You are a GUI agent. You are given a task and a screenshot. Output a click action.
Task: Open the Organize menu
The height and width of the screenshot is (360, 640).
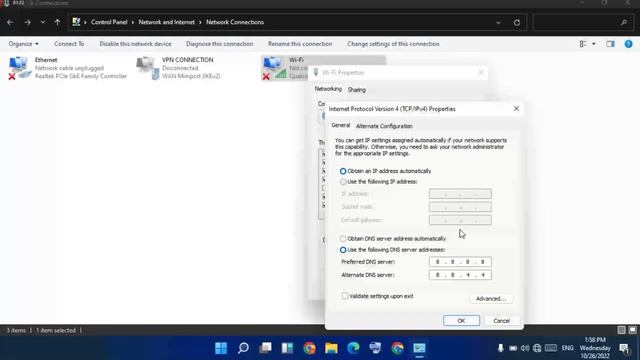[23, 44]
